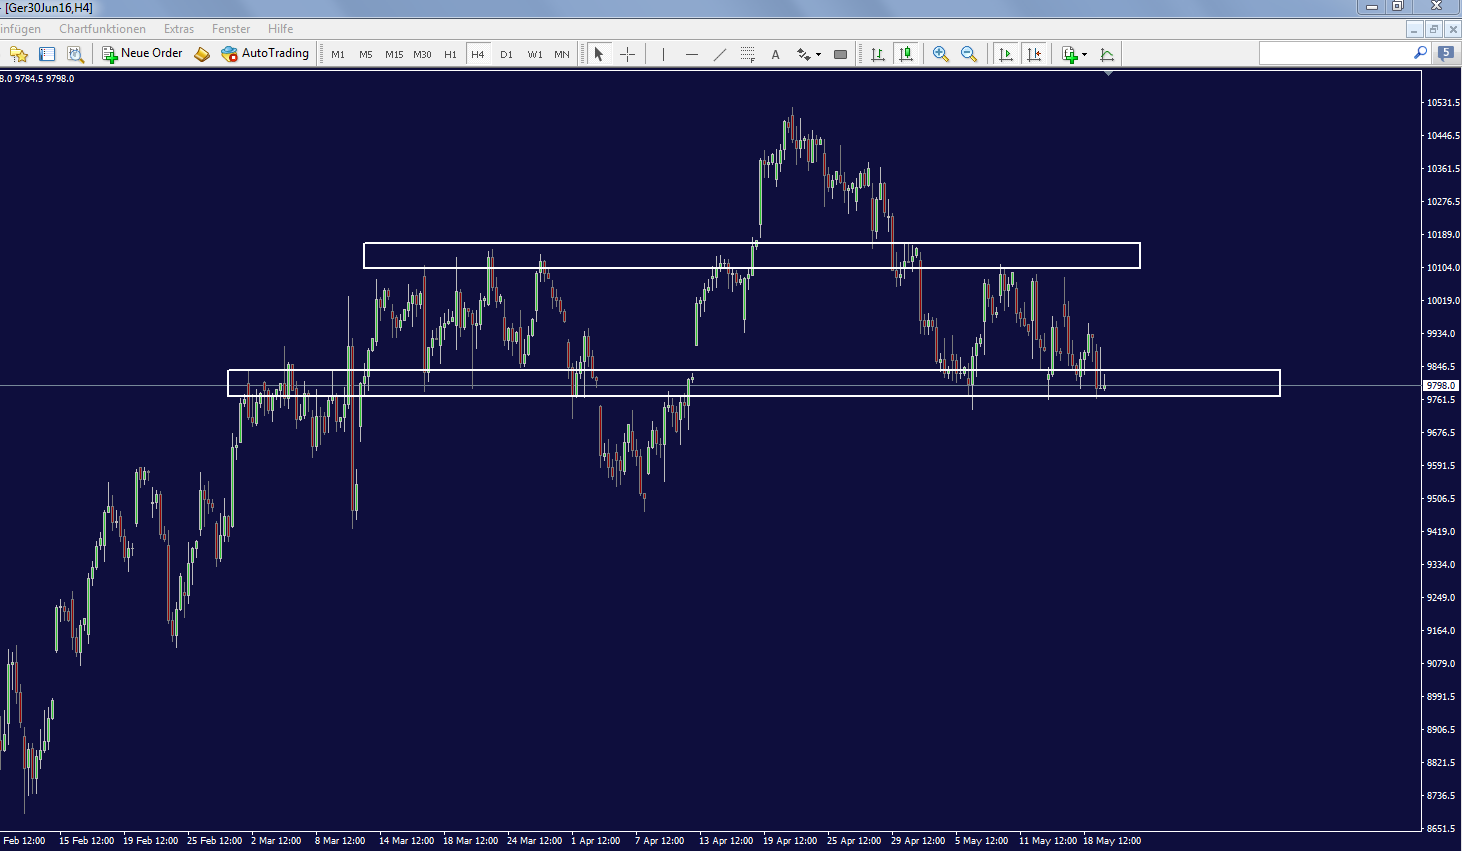Select the vertical line tool
This screenshot has height=851, width=1462.
[663, 54]
